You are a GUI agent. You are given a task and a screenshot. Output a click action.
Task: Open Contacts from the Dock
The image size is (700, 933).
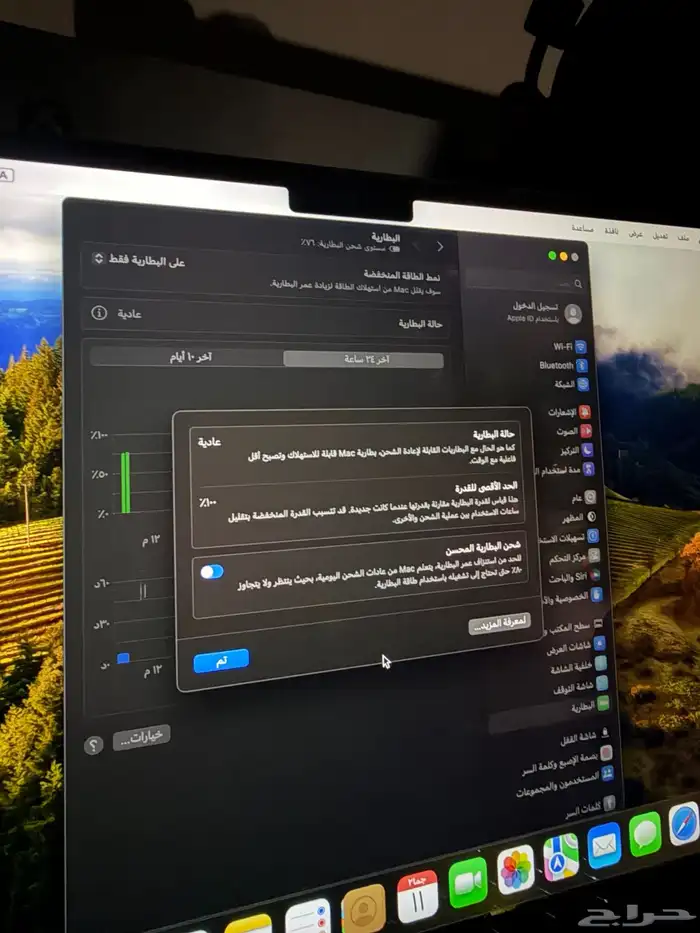(363, 909)
